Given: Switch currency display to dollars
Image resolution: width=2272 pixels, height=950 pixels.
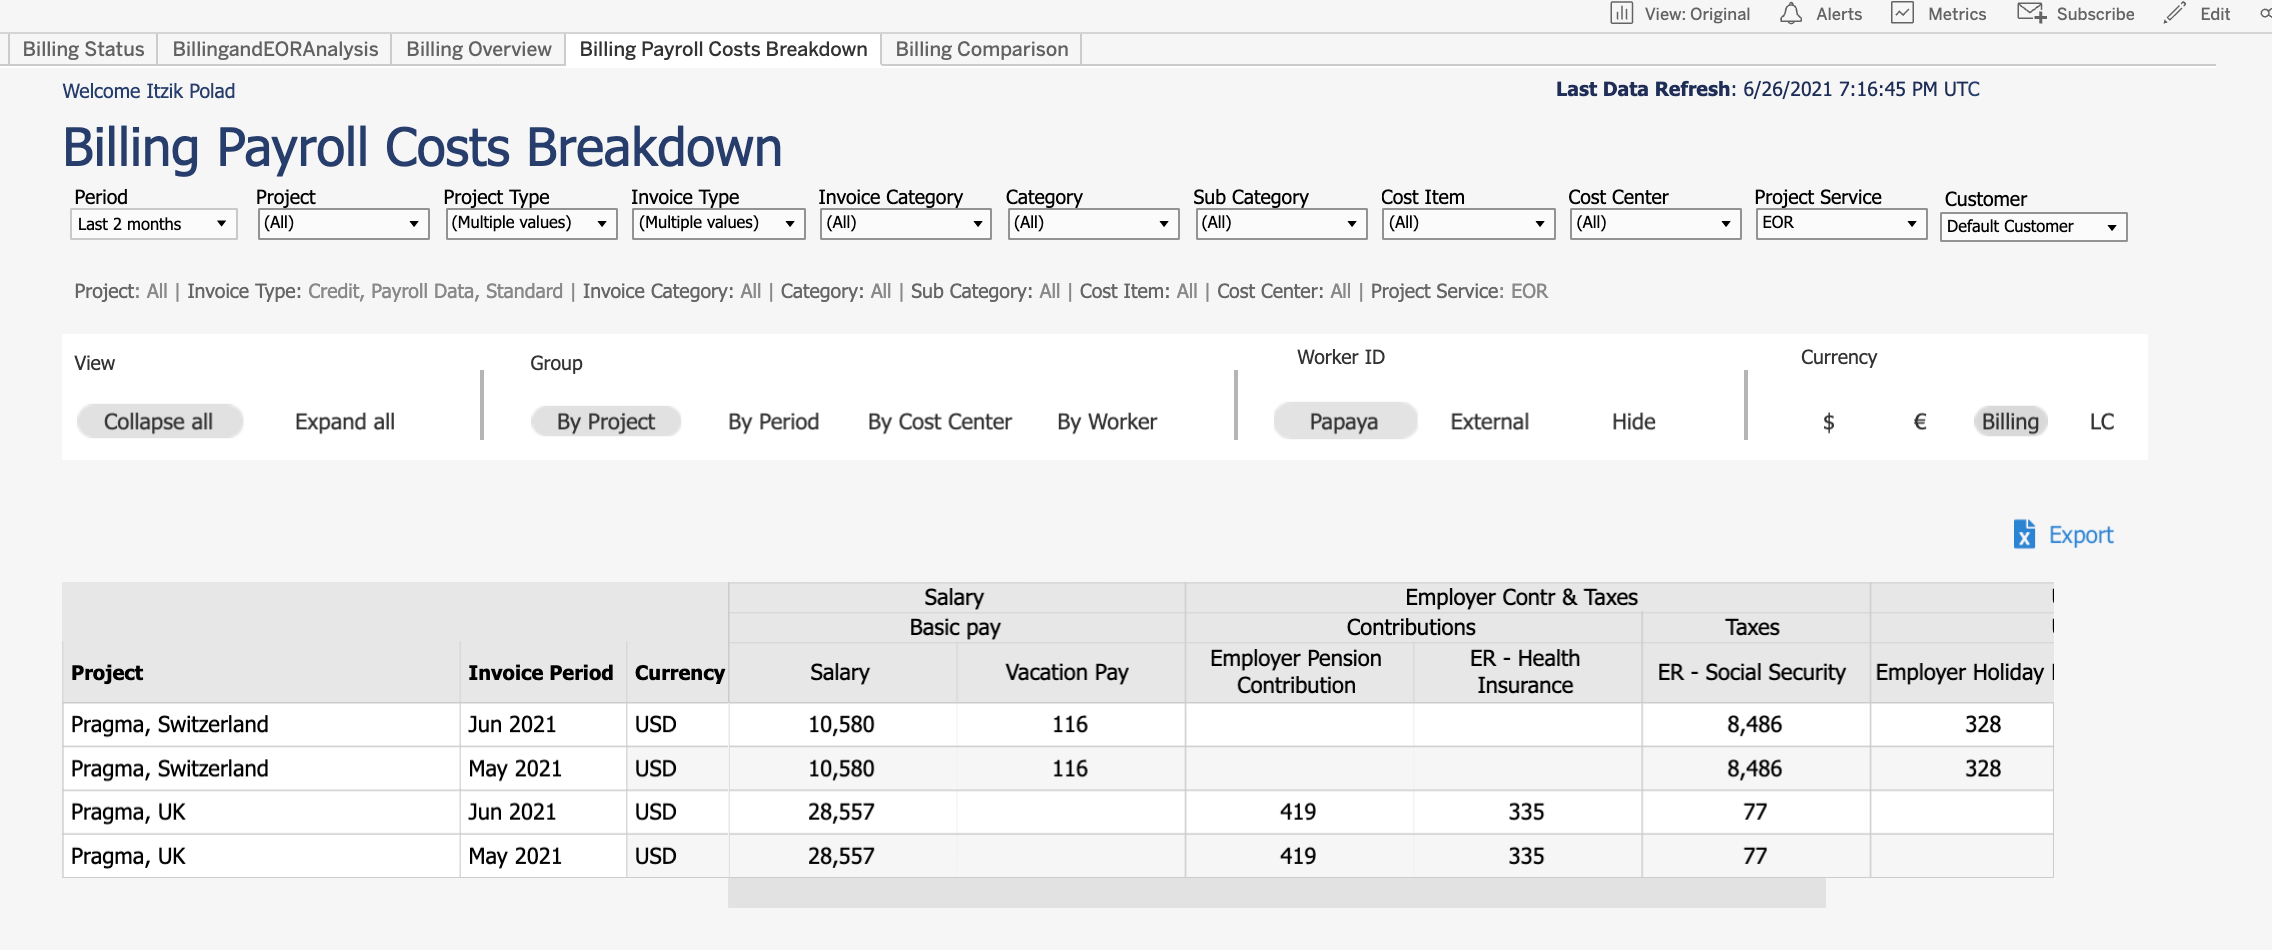Looking at the screenshot, I should (x=1828, y=421).
